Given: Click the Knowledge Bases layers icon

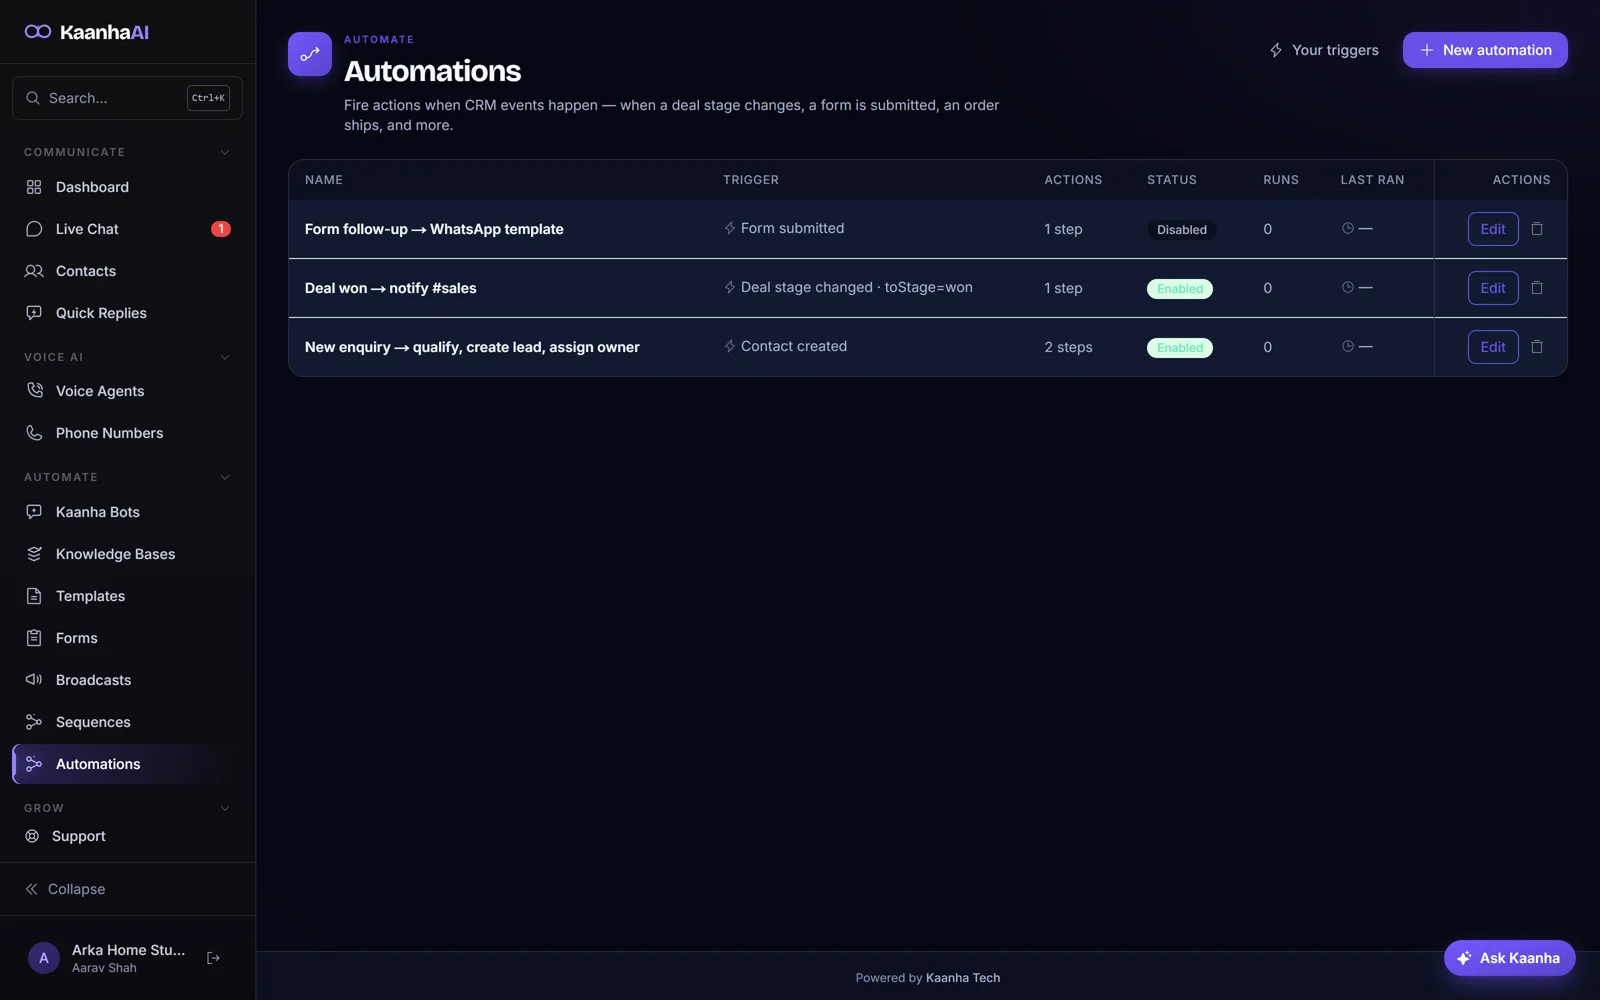Looking at the screenshot, I should pos(34,554).
